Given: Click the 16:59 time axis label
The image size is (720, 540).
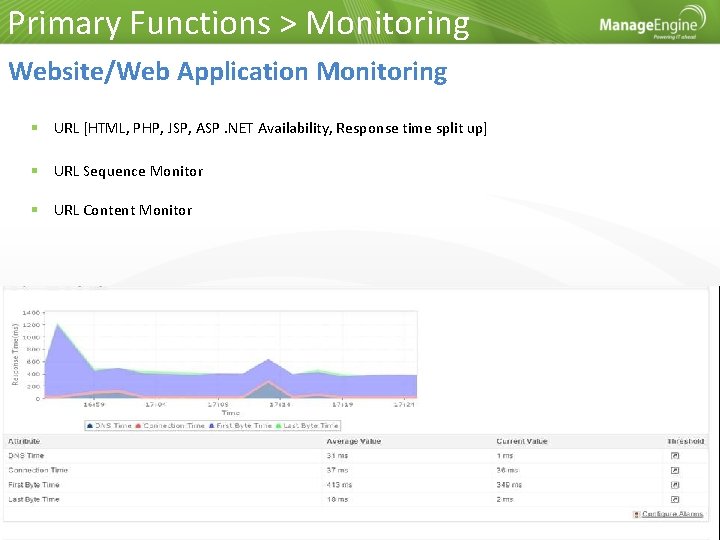Looking at the screenshot, I should click(x=94, y=405).
